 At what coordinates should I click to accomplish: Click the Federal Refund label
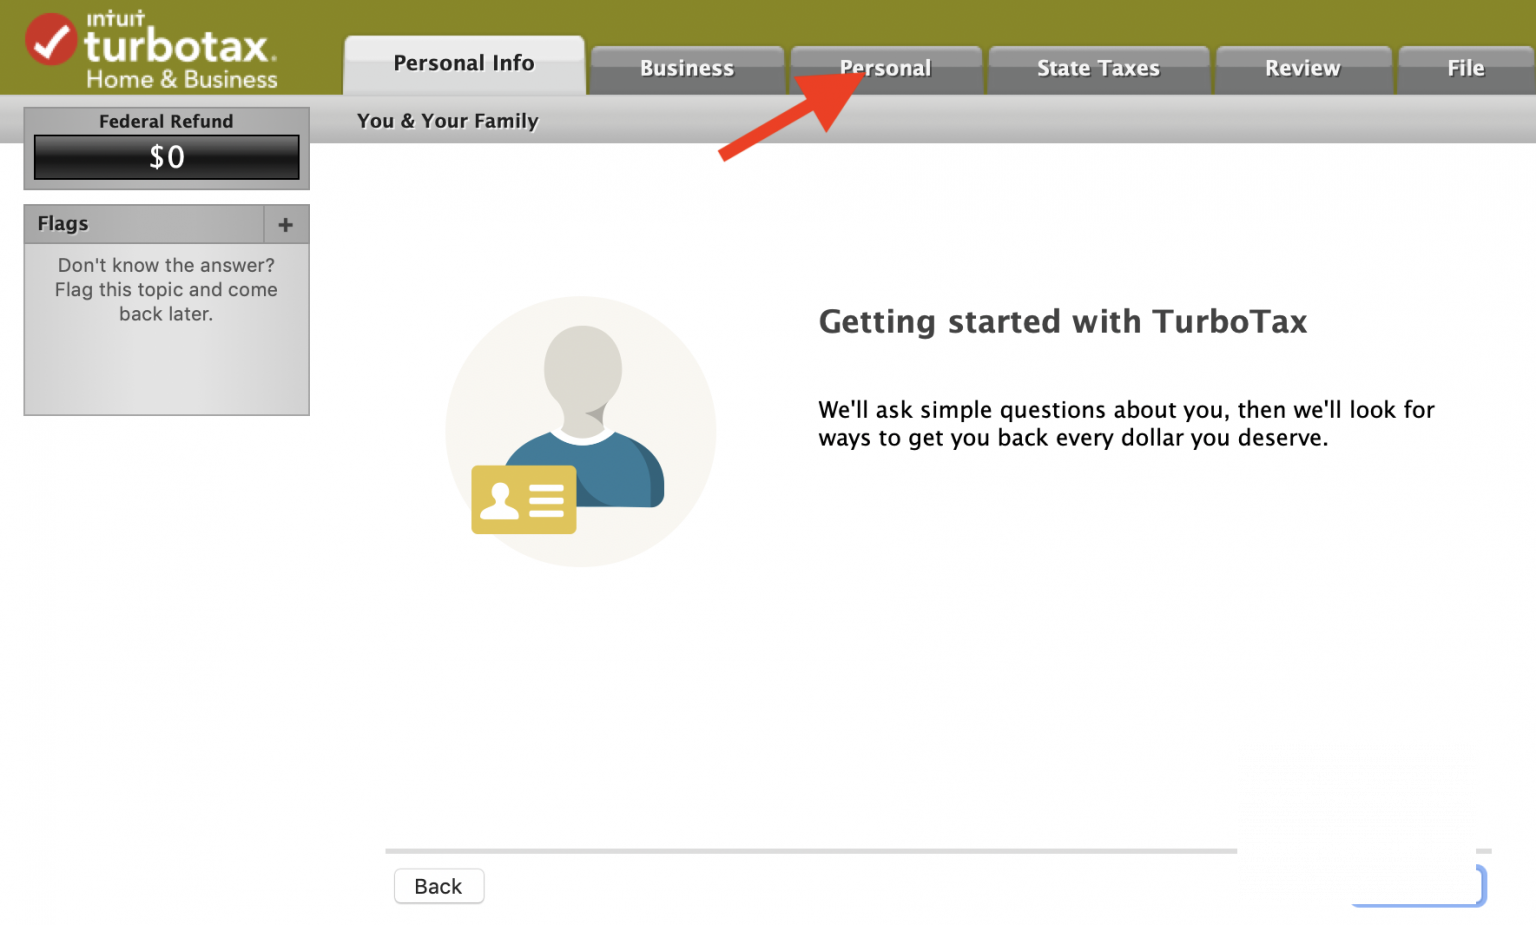coord(166,121)
